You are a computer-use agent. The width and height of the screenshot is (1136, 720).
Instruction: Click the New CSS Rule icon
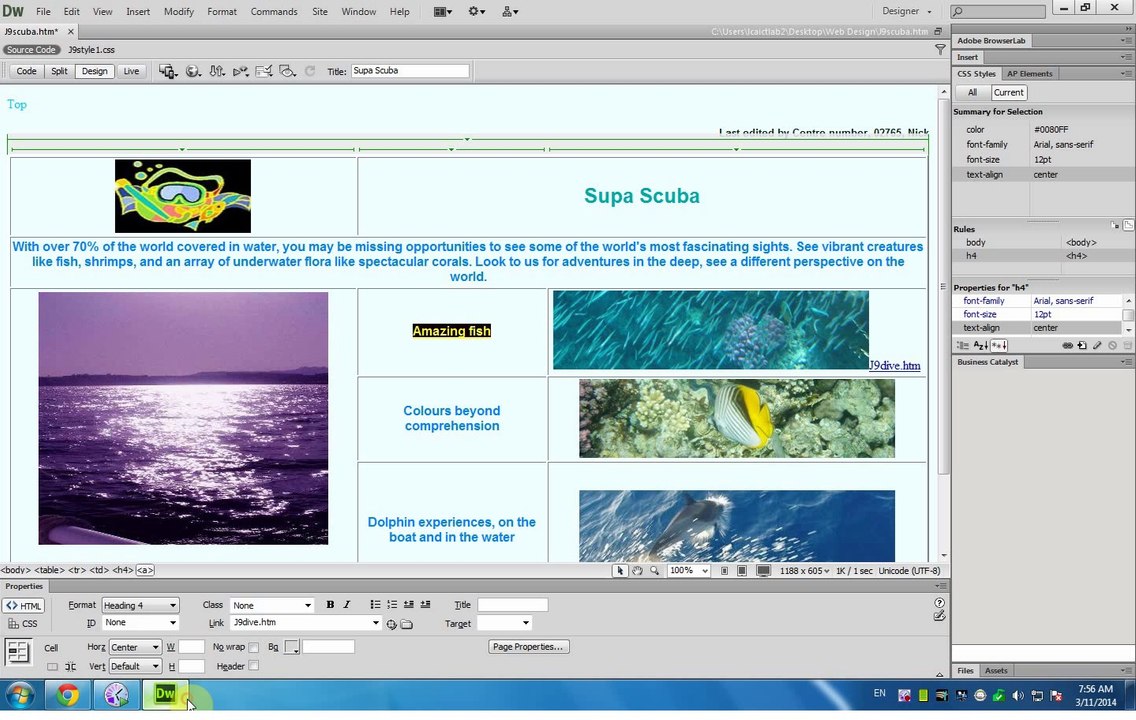pos(1082,346)
